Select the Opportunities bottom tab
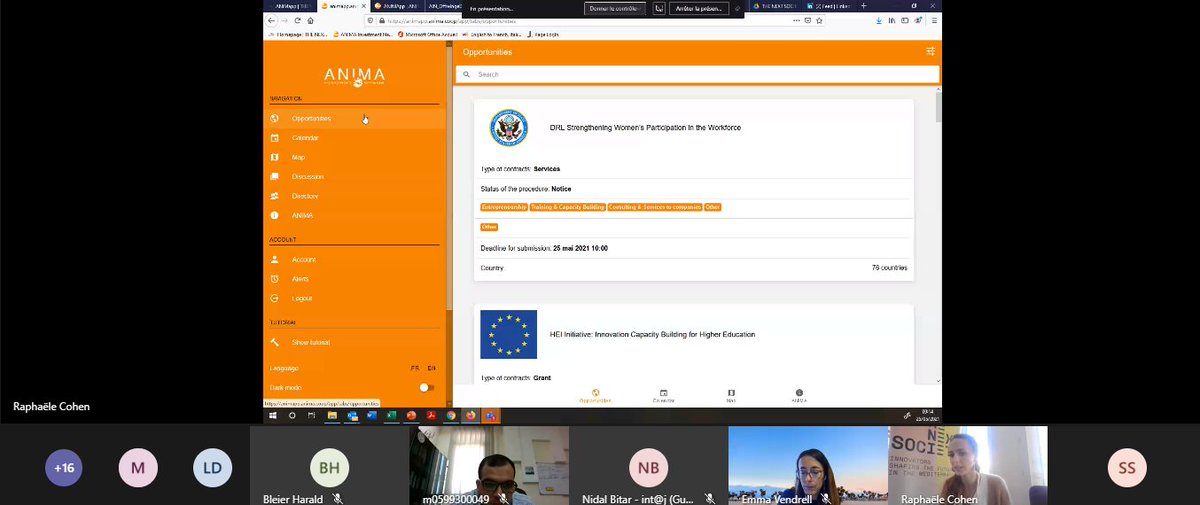1200x505 pixels. point(595,396)
